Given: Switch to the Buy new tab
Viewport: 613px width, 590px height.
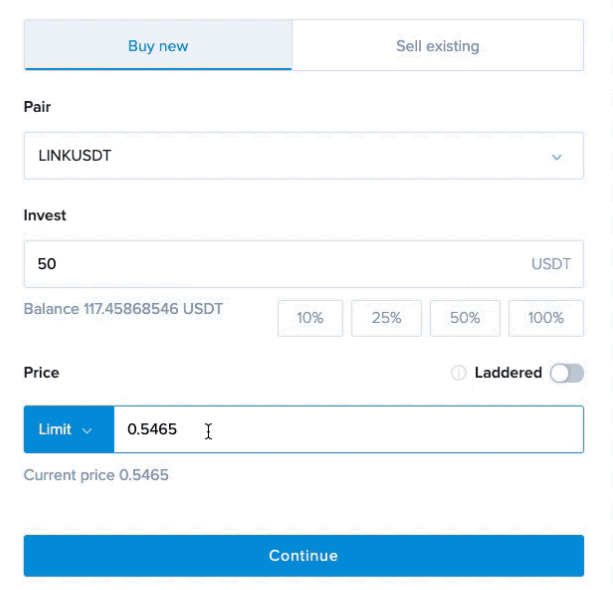Looking at the screenshot, I should click(158, 45).
